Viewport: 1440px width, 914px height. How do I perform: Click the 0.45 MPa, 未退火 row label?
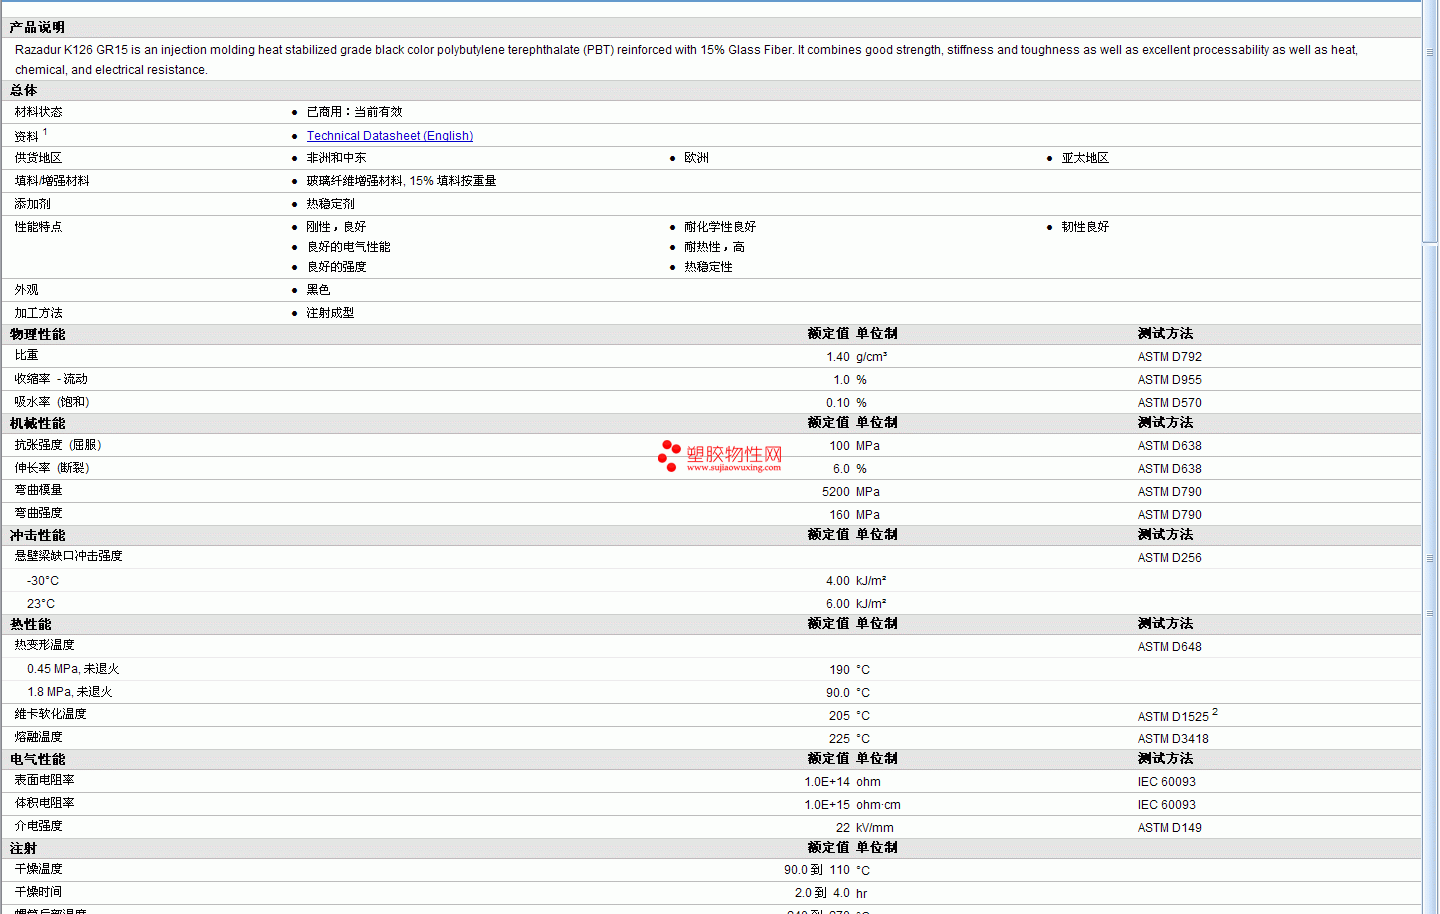(x=73, y=669)
